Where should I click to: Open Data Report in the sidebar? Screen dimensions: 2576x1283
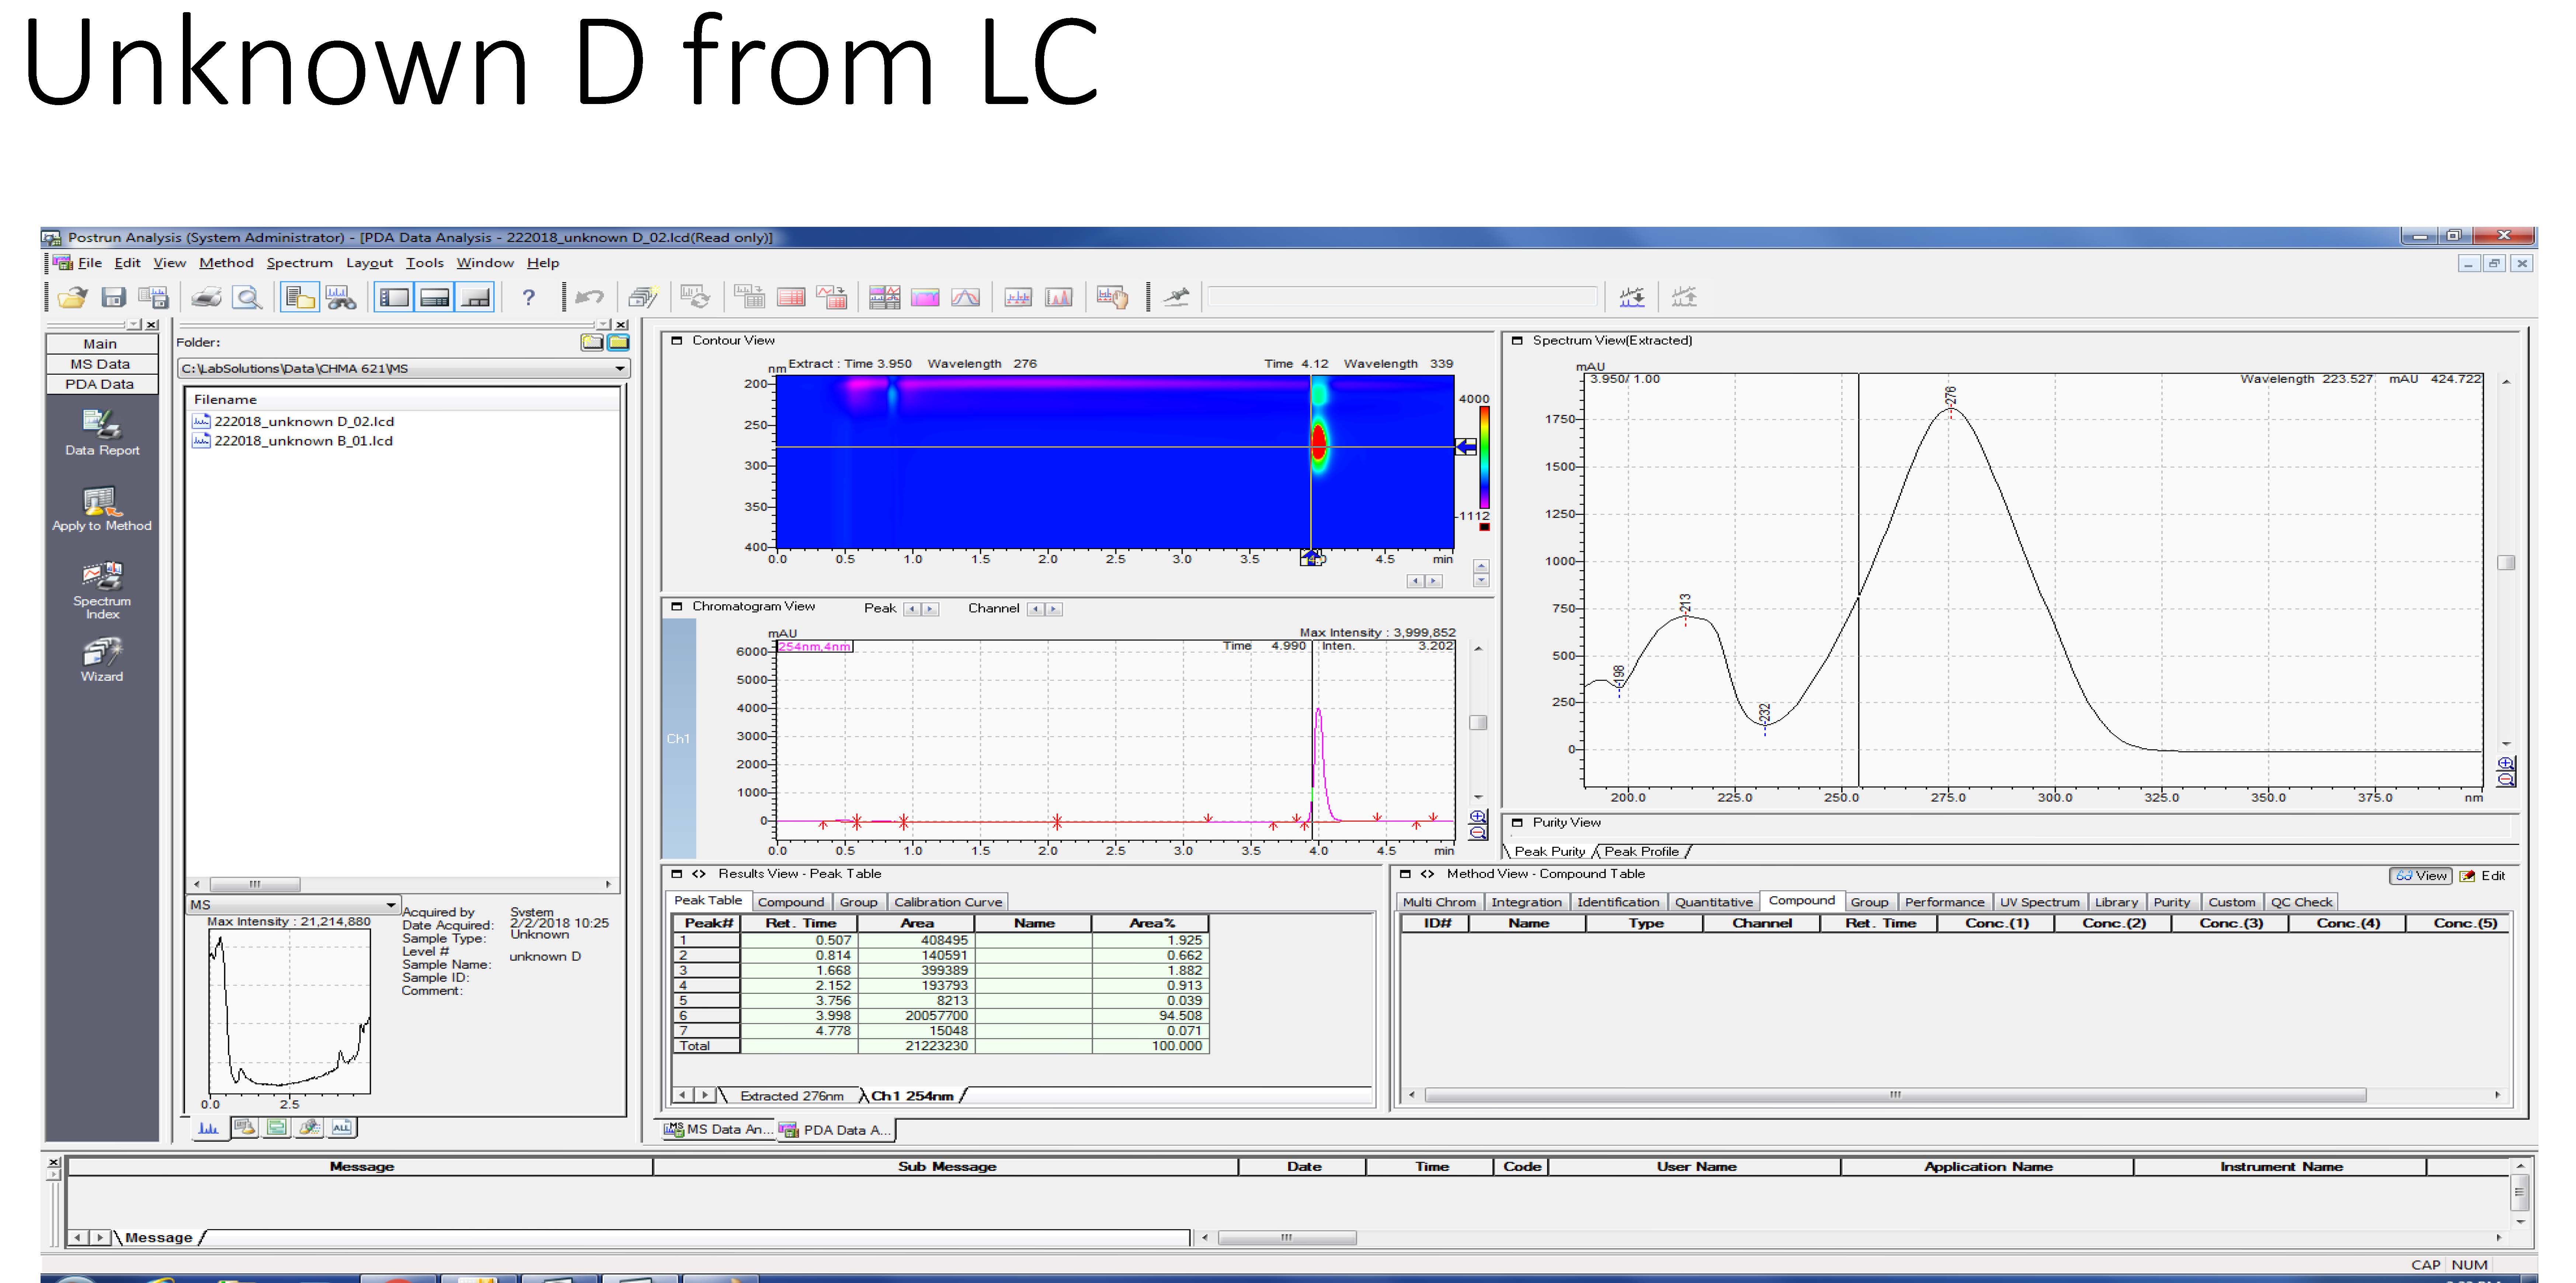tap(102, 433)
